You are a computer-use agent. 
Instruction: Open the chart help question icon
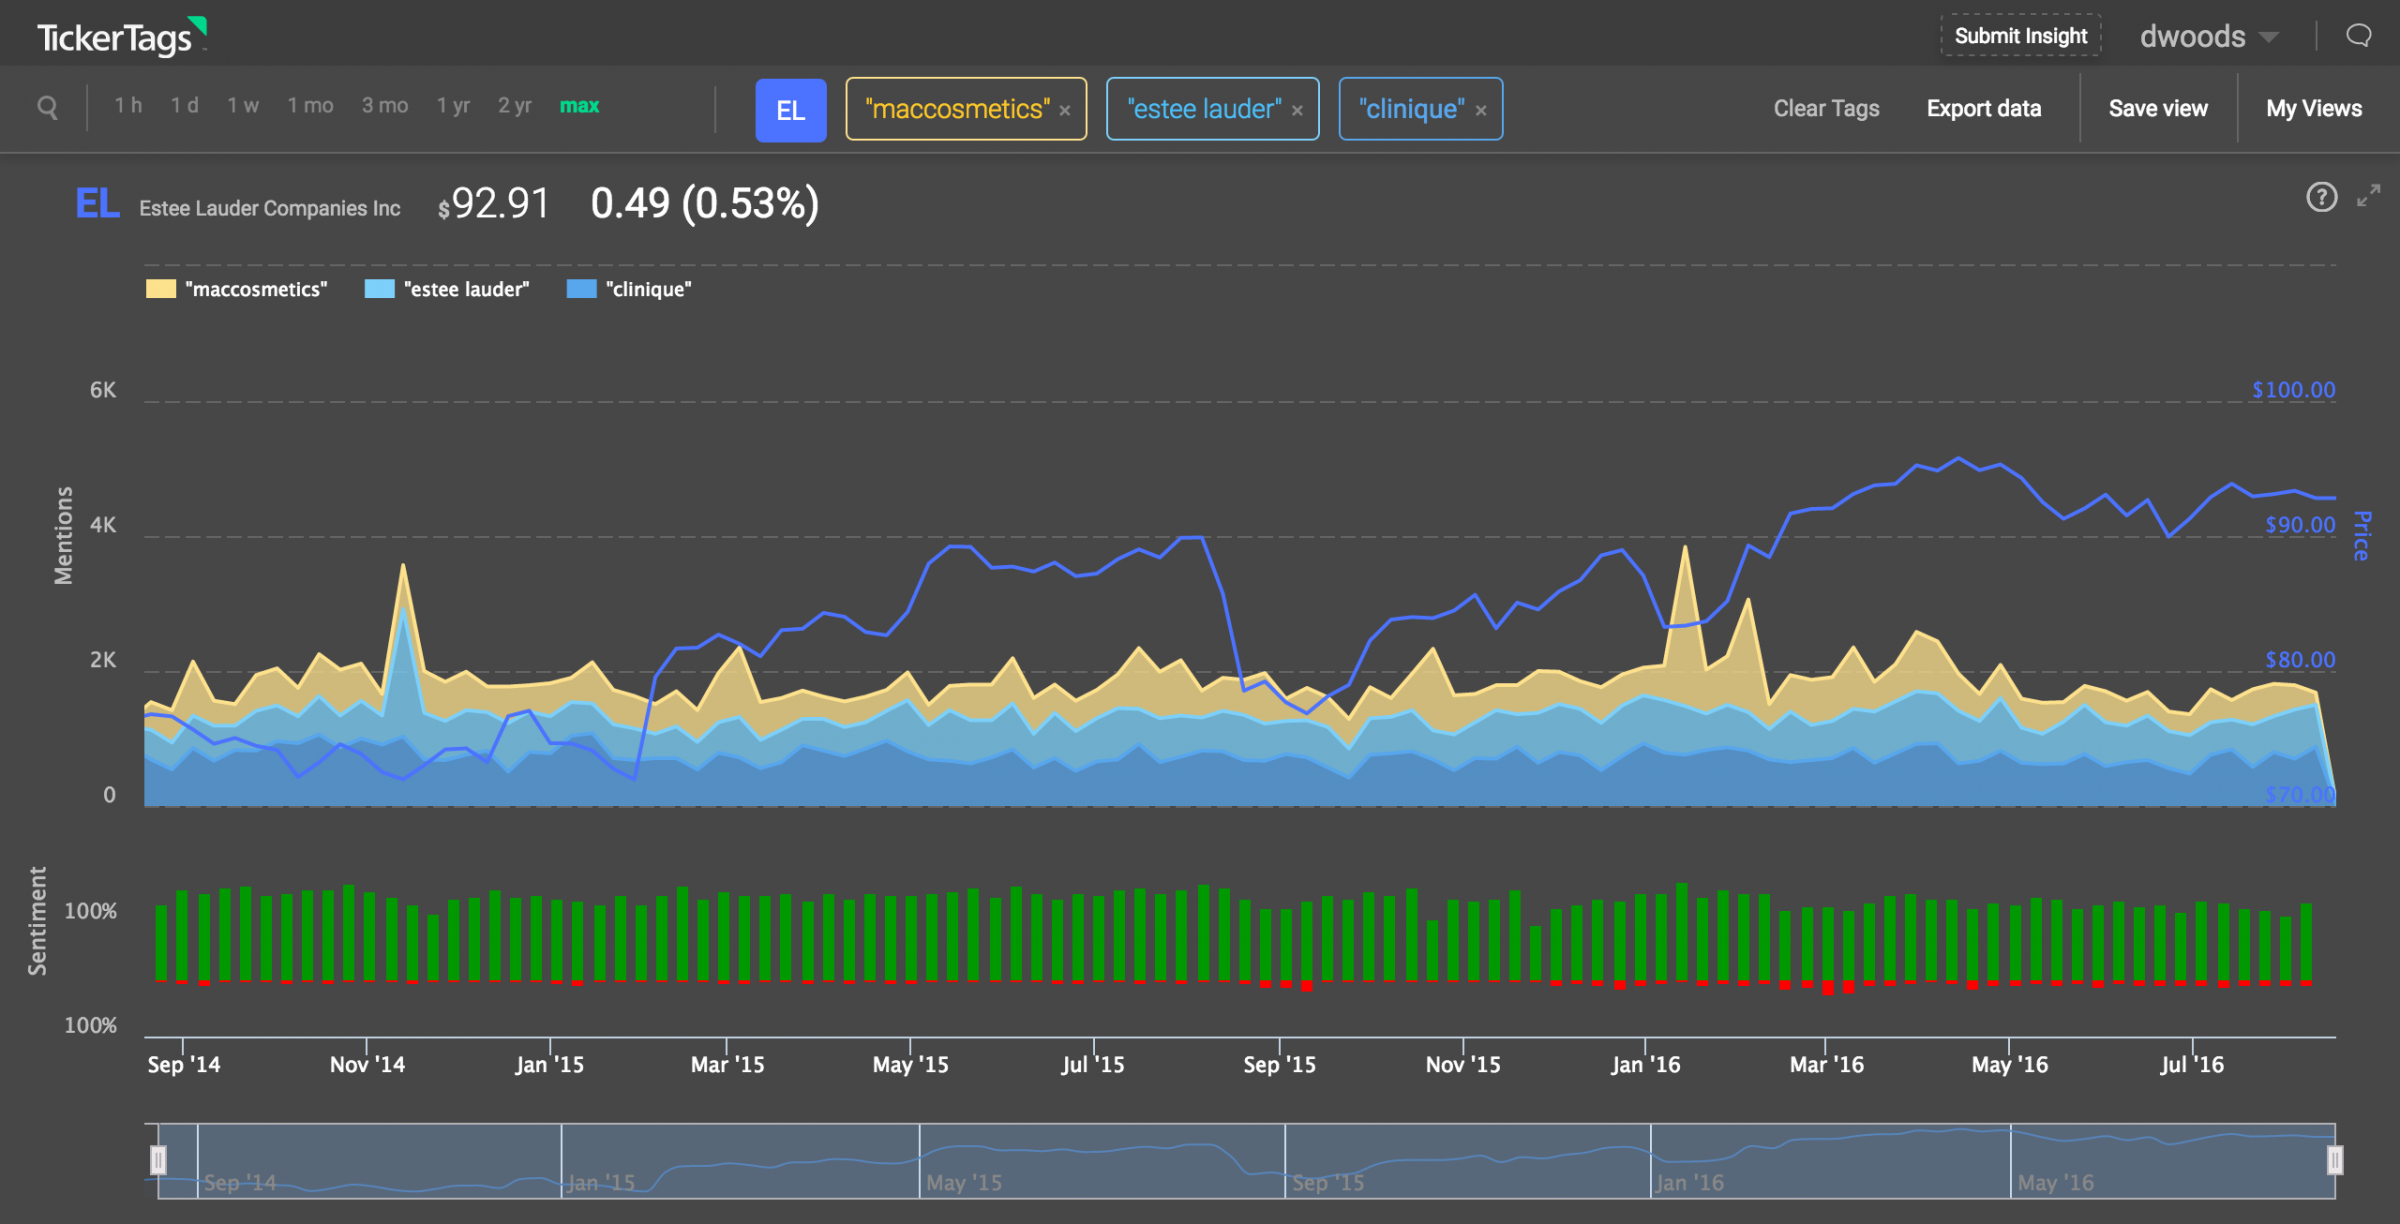tap(2321, 197)
